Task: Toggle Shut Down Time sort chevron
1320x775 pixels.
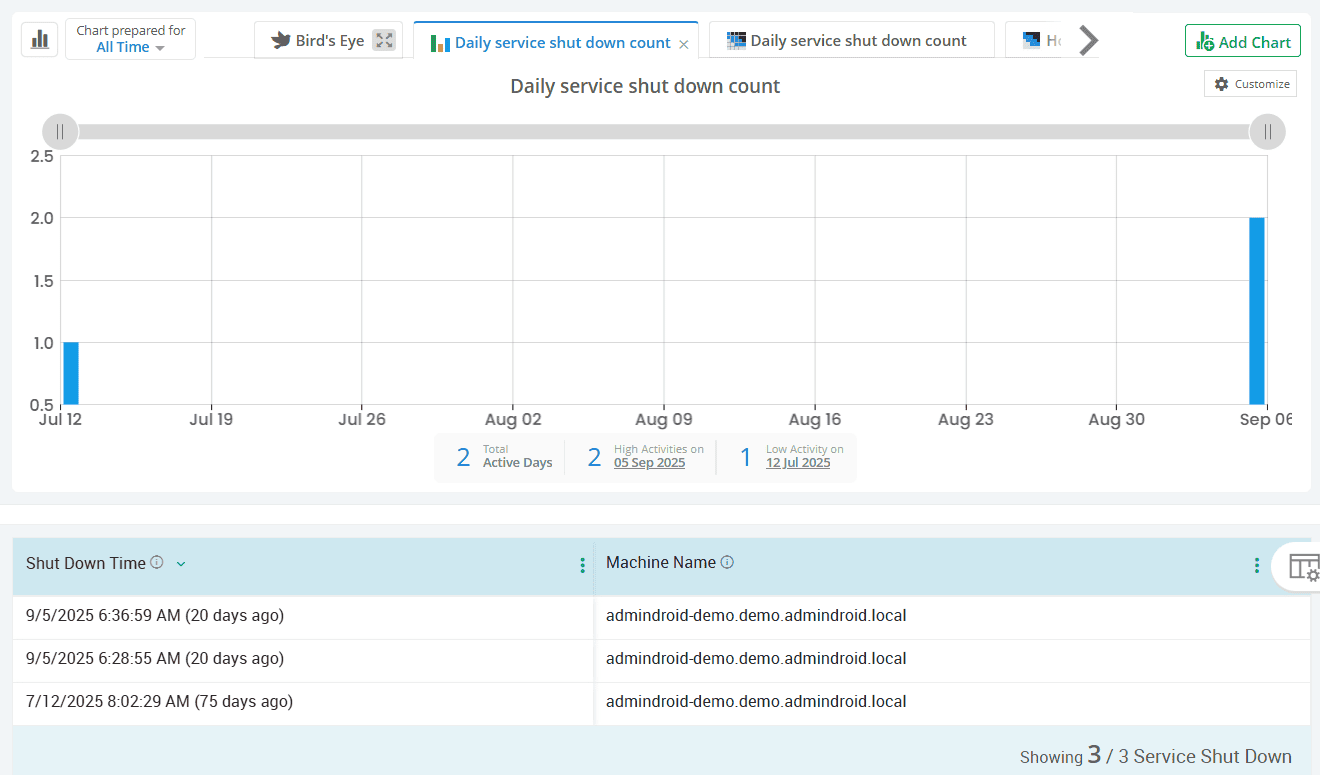Action: [181, 563]
